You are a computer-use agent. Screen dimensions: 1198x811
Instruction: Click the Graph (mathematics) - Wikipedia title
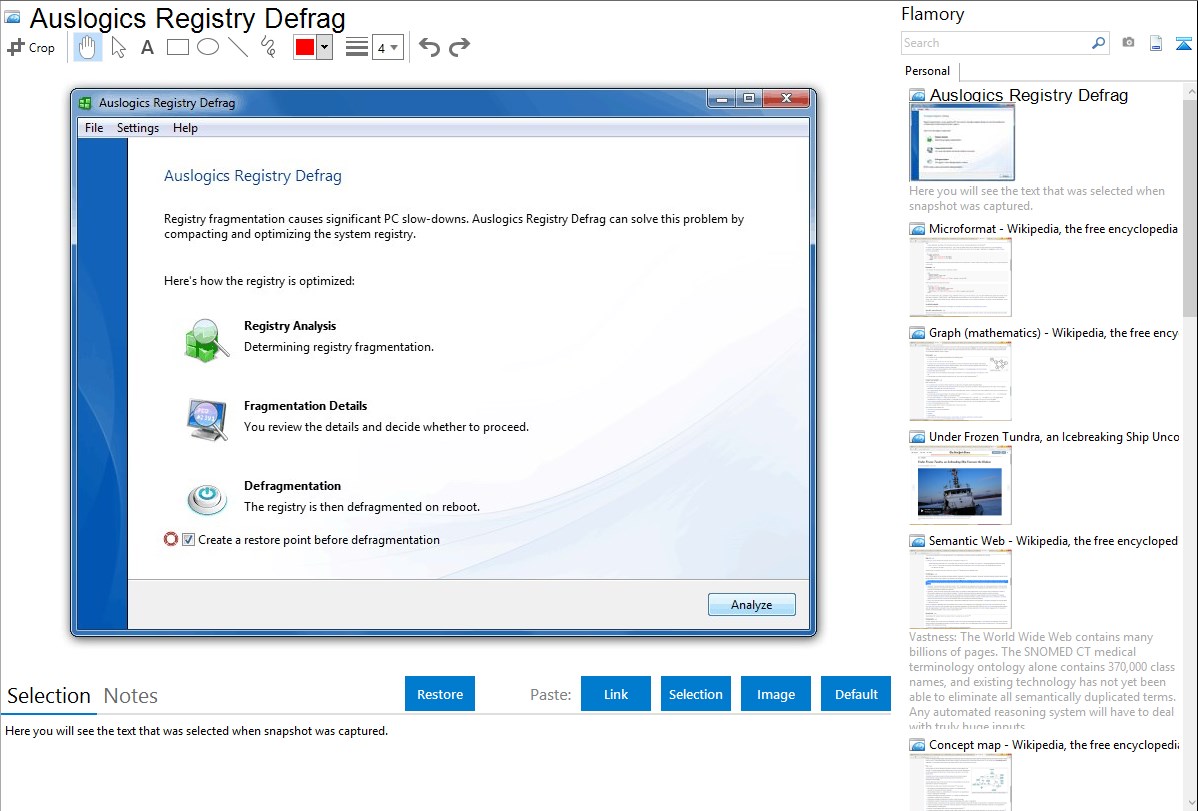tap(1053, 333)
